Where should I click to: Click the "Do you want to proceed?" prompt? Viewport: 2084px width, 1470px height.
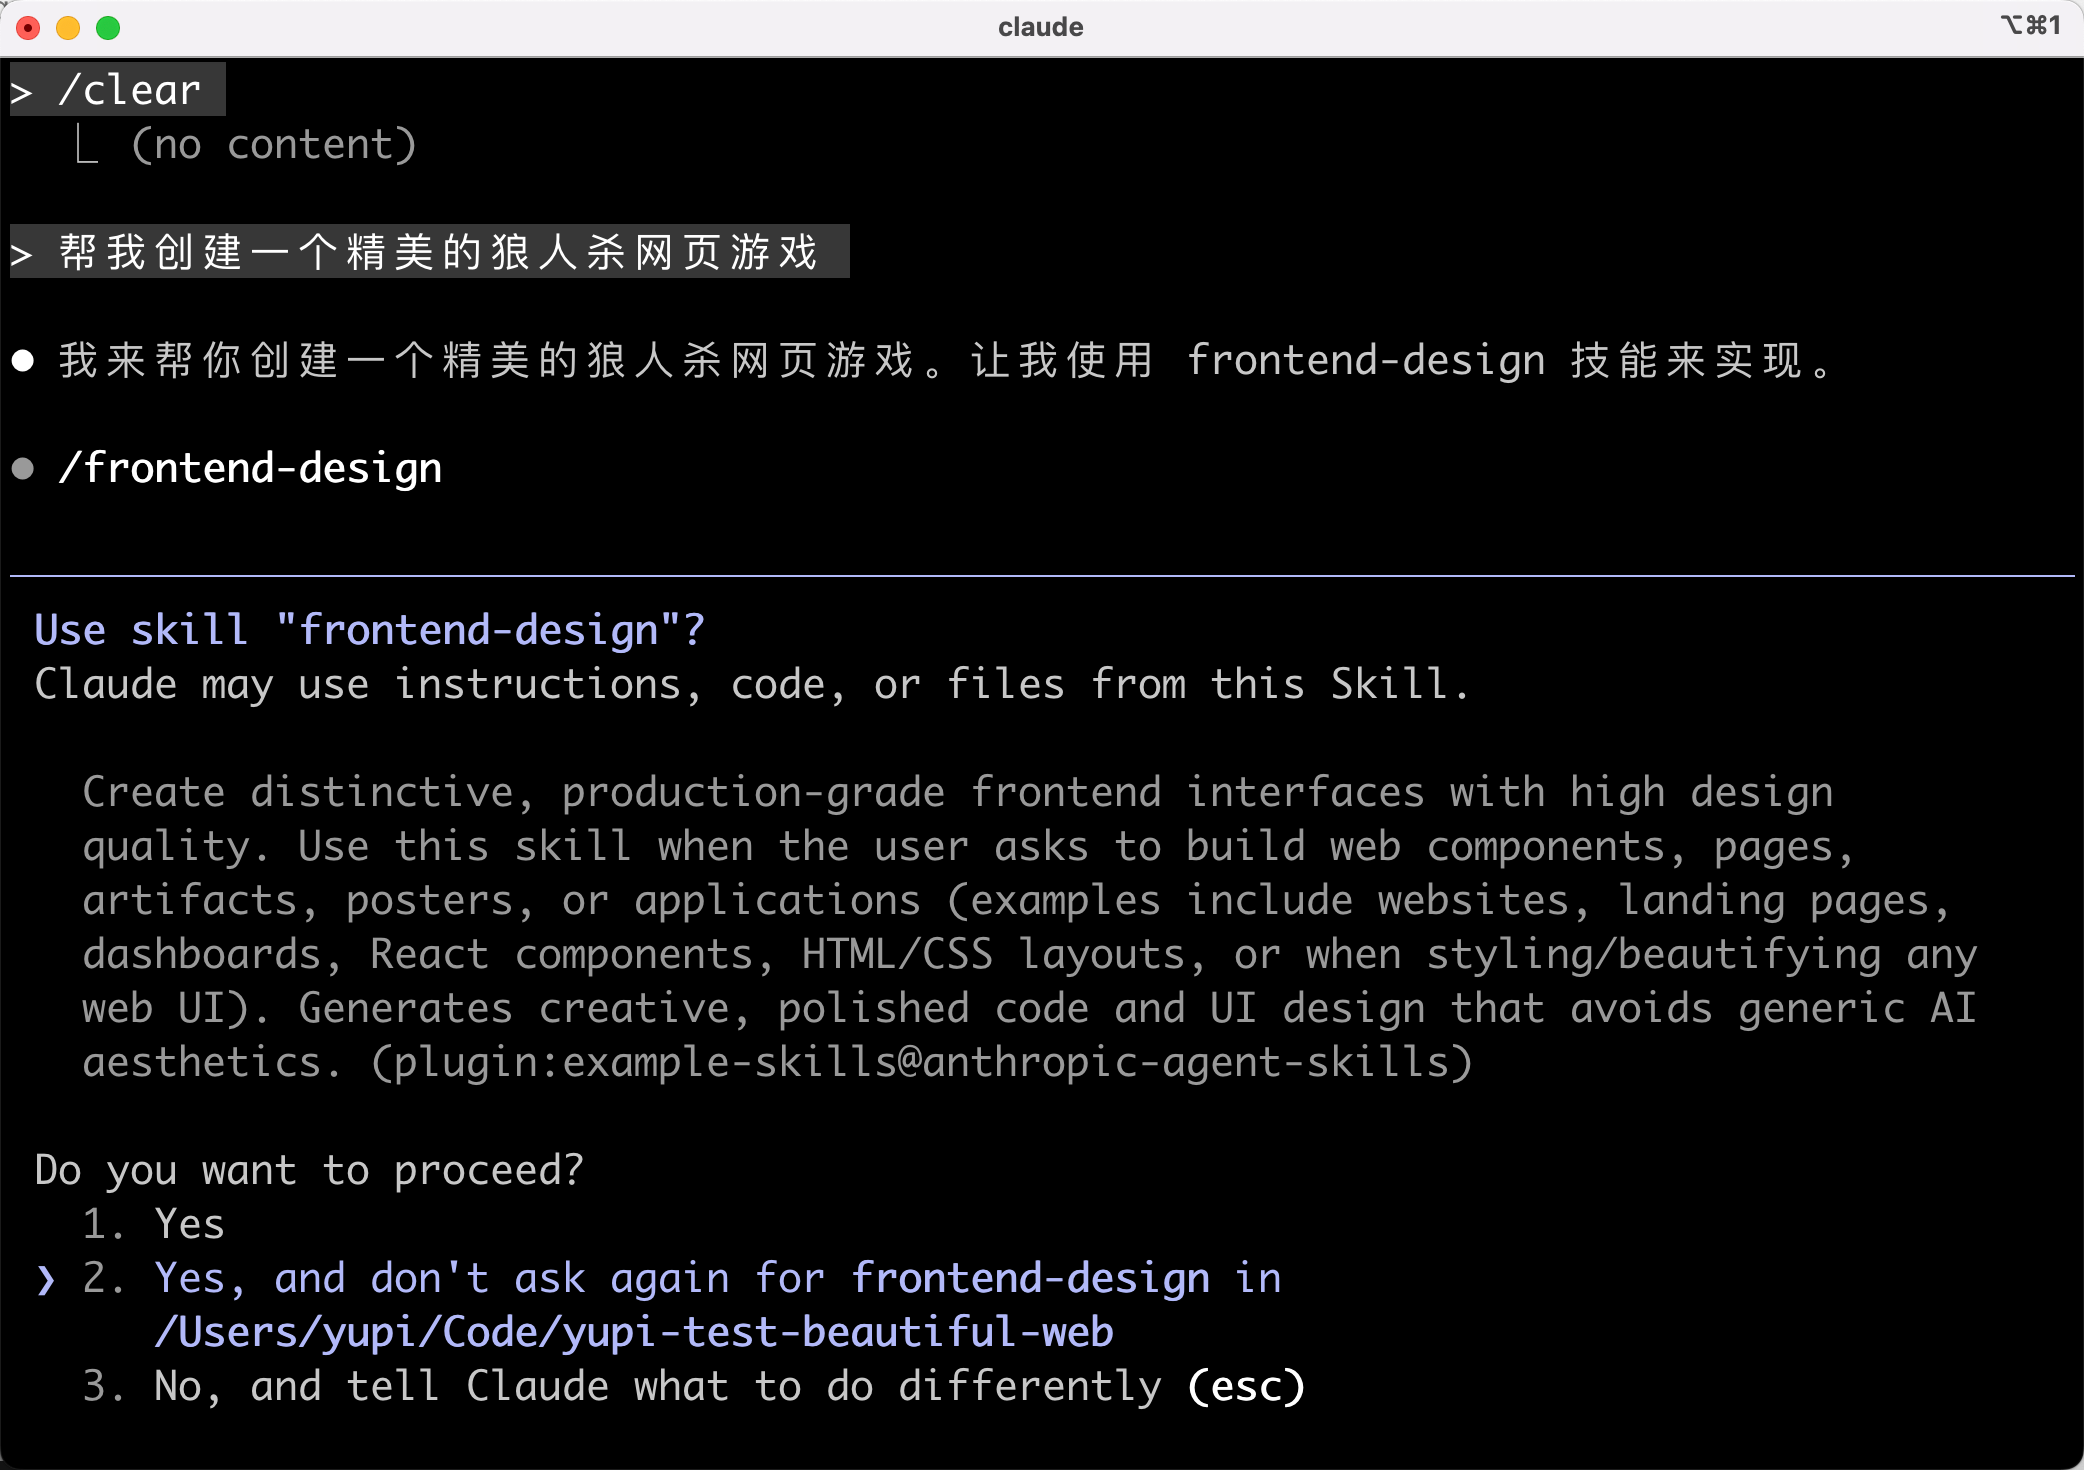coord(308,1170)
